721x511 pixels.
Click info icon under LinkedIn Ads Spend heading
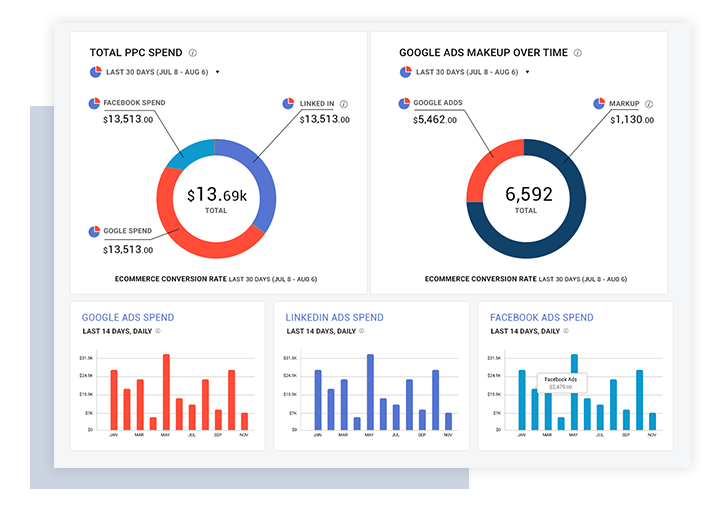[361, 331]
